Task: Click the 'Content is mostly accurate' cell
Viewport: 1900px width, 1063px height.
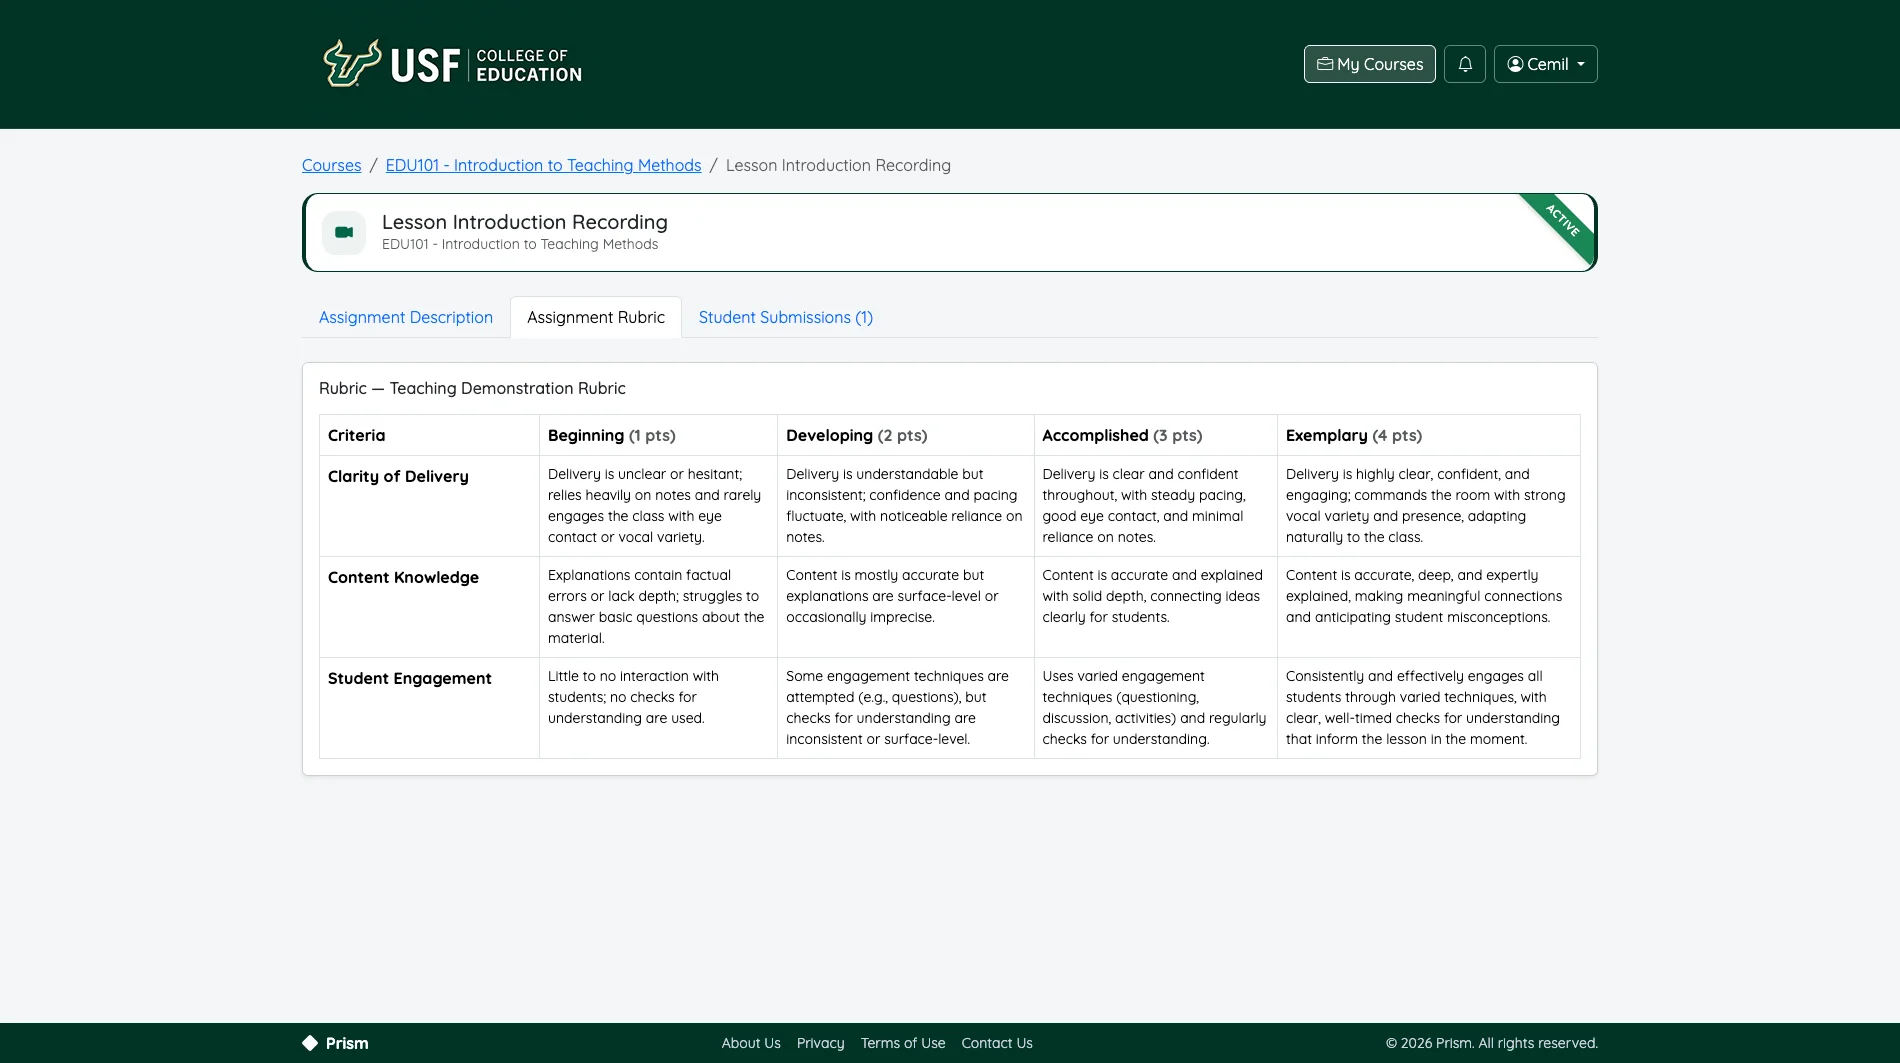Action: coord(905,607)
